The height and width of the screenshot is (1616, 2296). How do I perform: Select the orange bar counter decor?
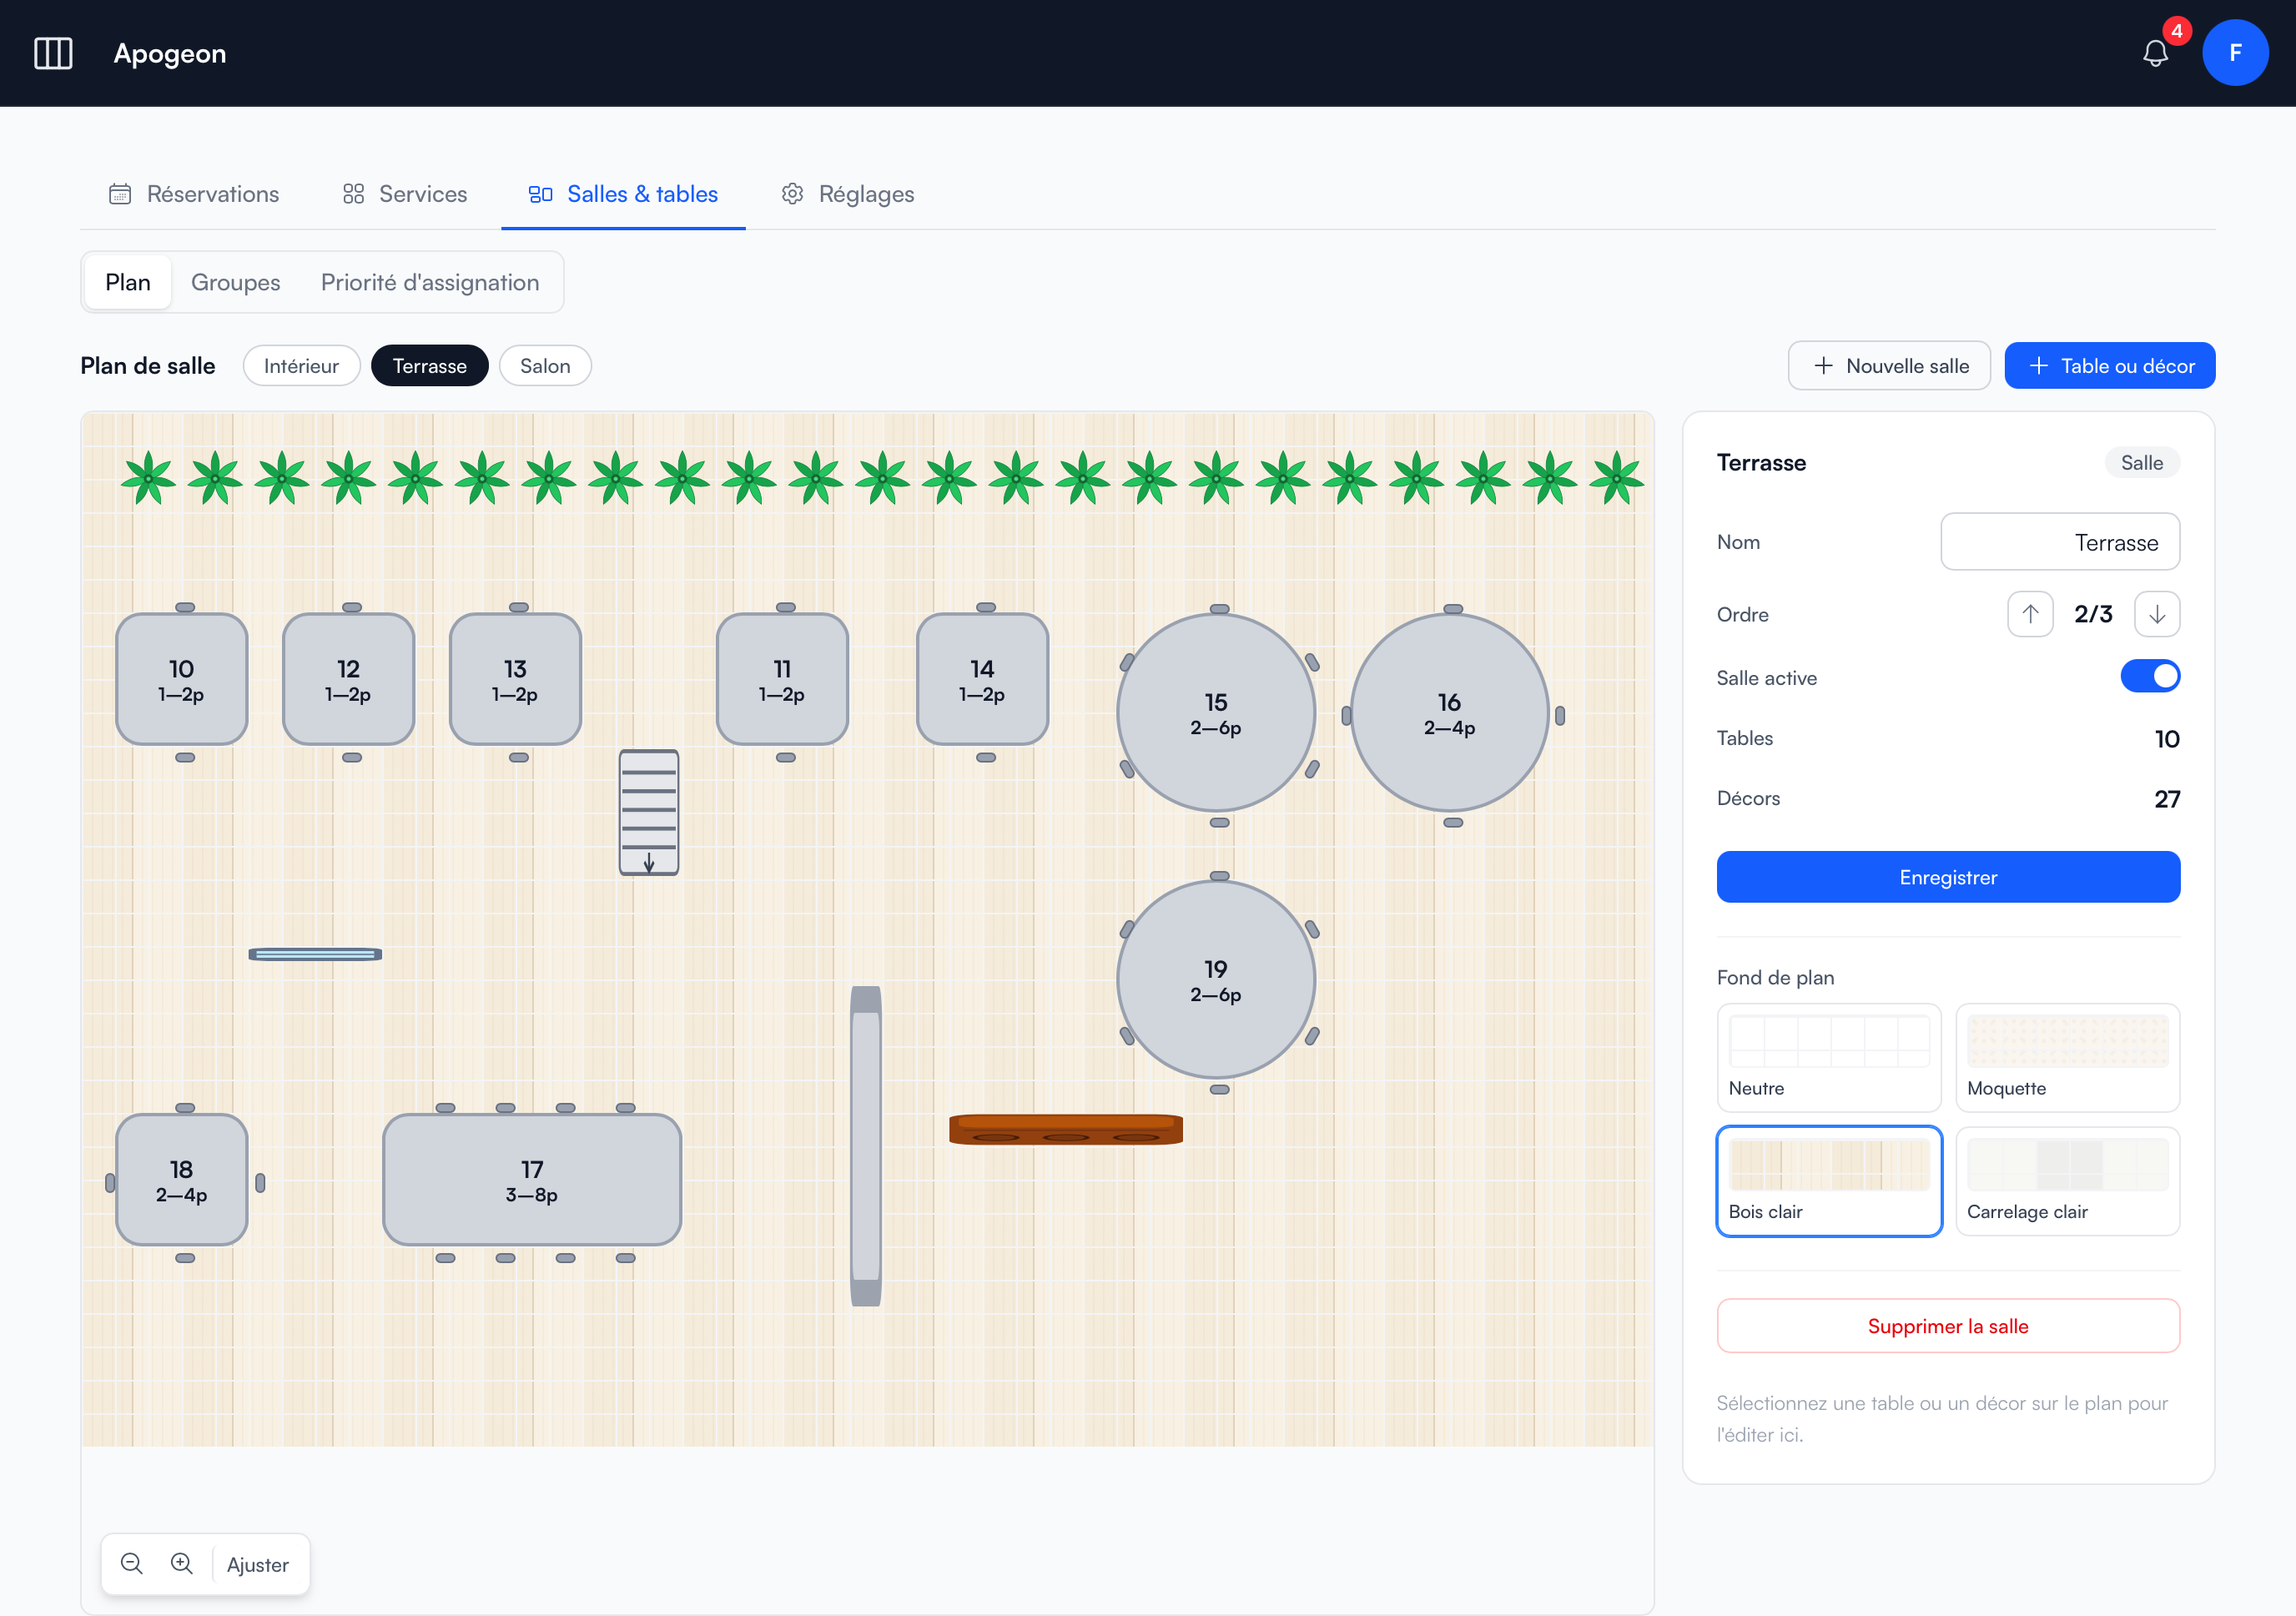click(1066, 1129)
